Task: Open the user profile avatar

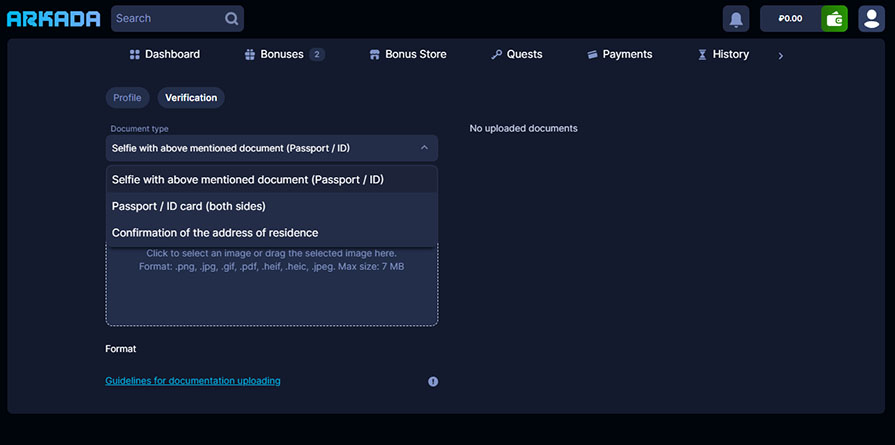Action: pos(871,19)
